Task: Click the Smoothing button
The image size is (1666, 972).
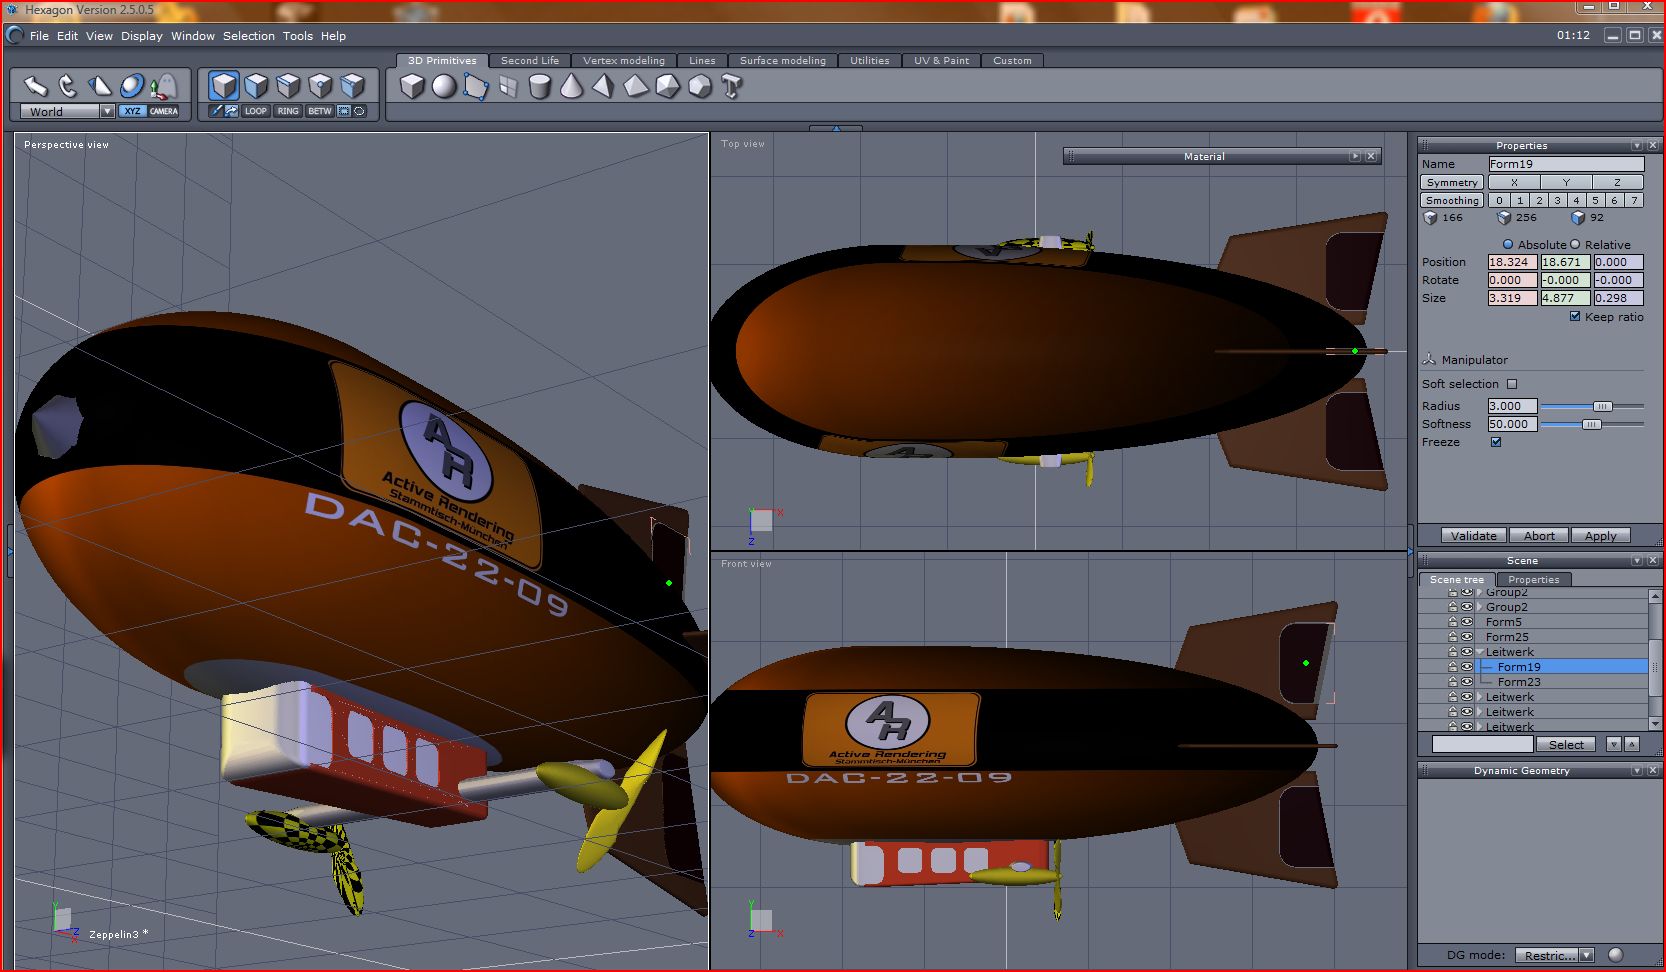Action: click(x=1452, y=200)
